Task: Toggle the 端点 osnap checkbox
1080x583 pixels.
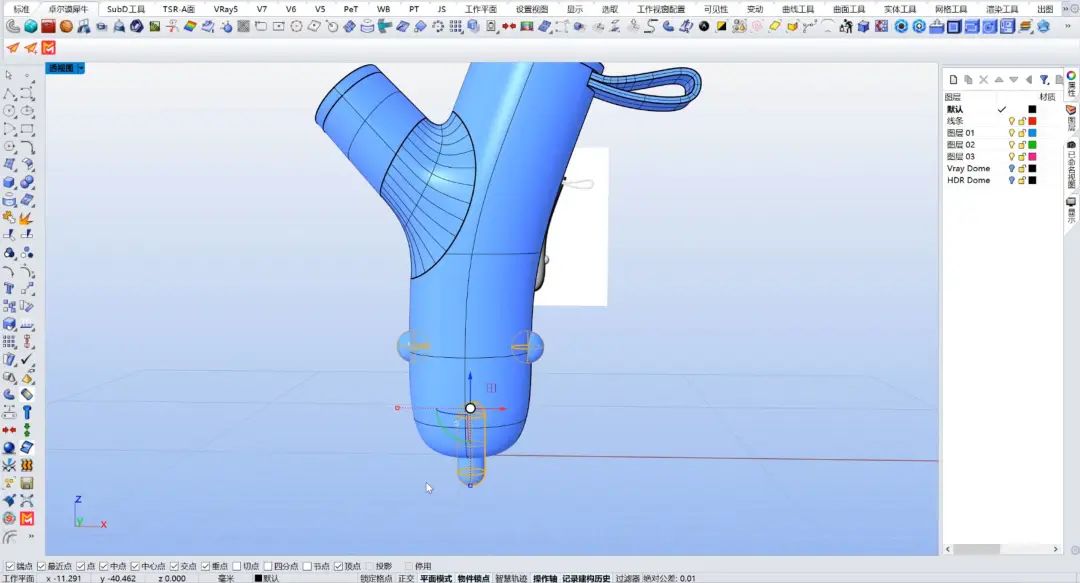Action: pyautogui.click(x=10, y=566)
